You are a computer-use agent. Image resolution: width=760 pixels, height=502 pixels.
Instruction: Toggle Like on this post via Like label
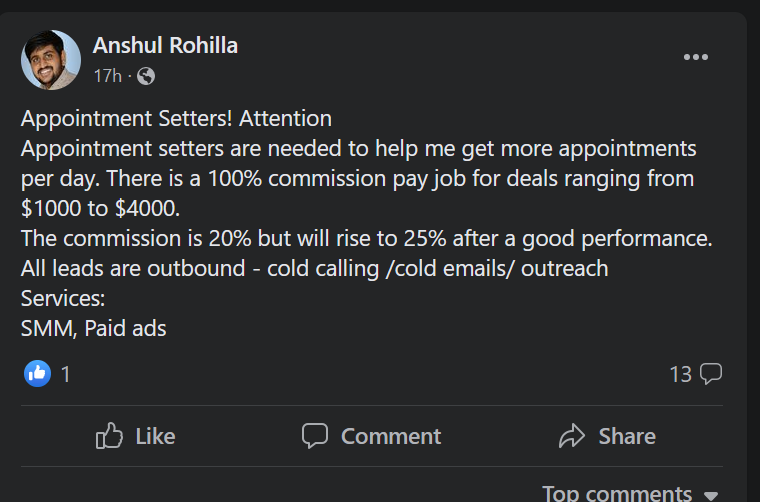click(154, 436)
